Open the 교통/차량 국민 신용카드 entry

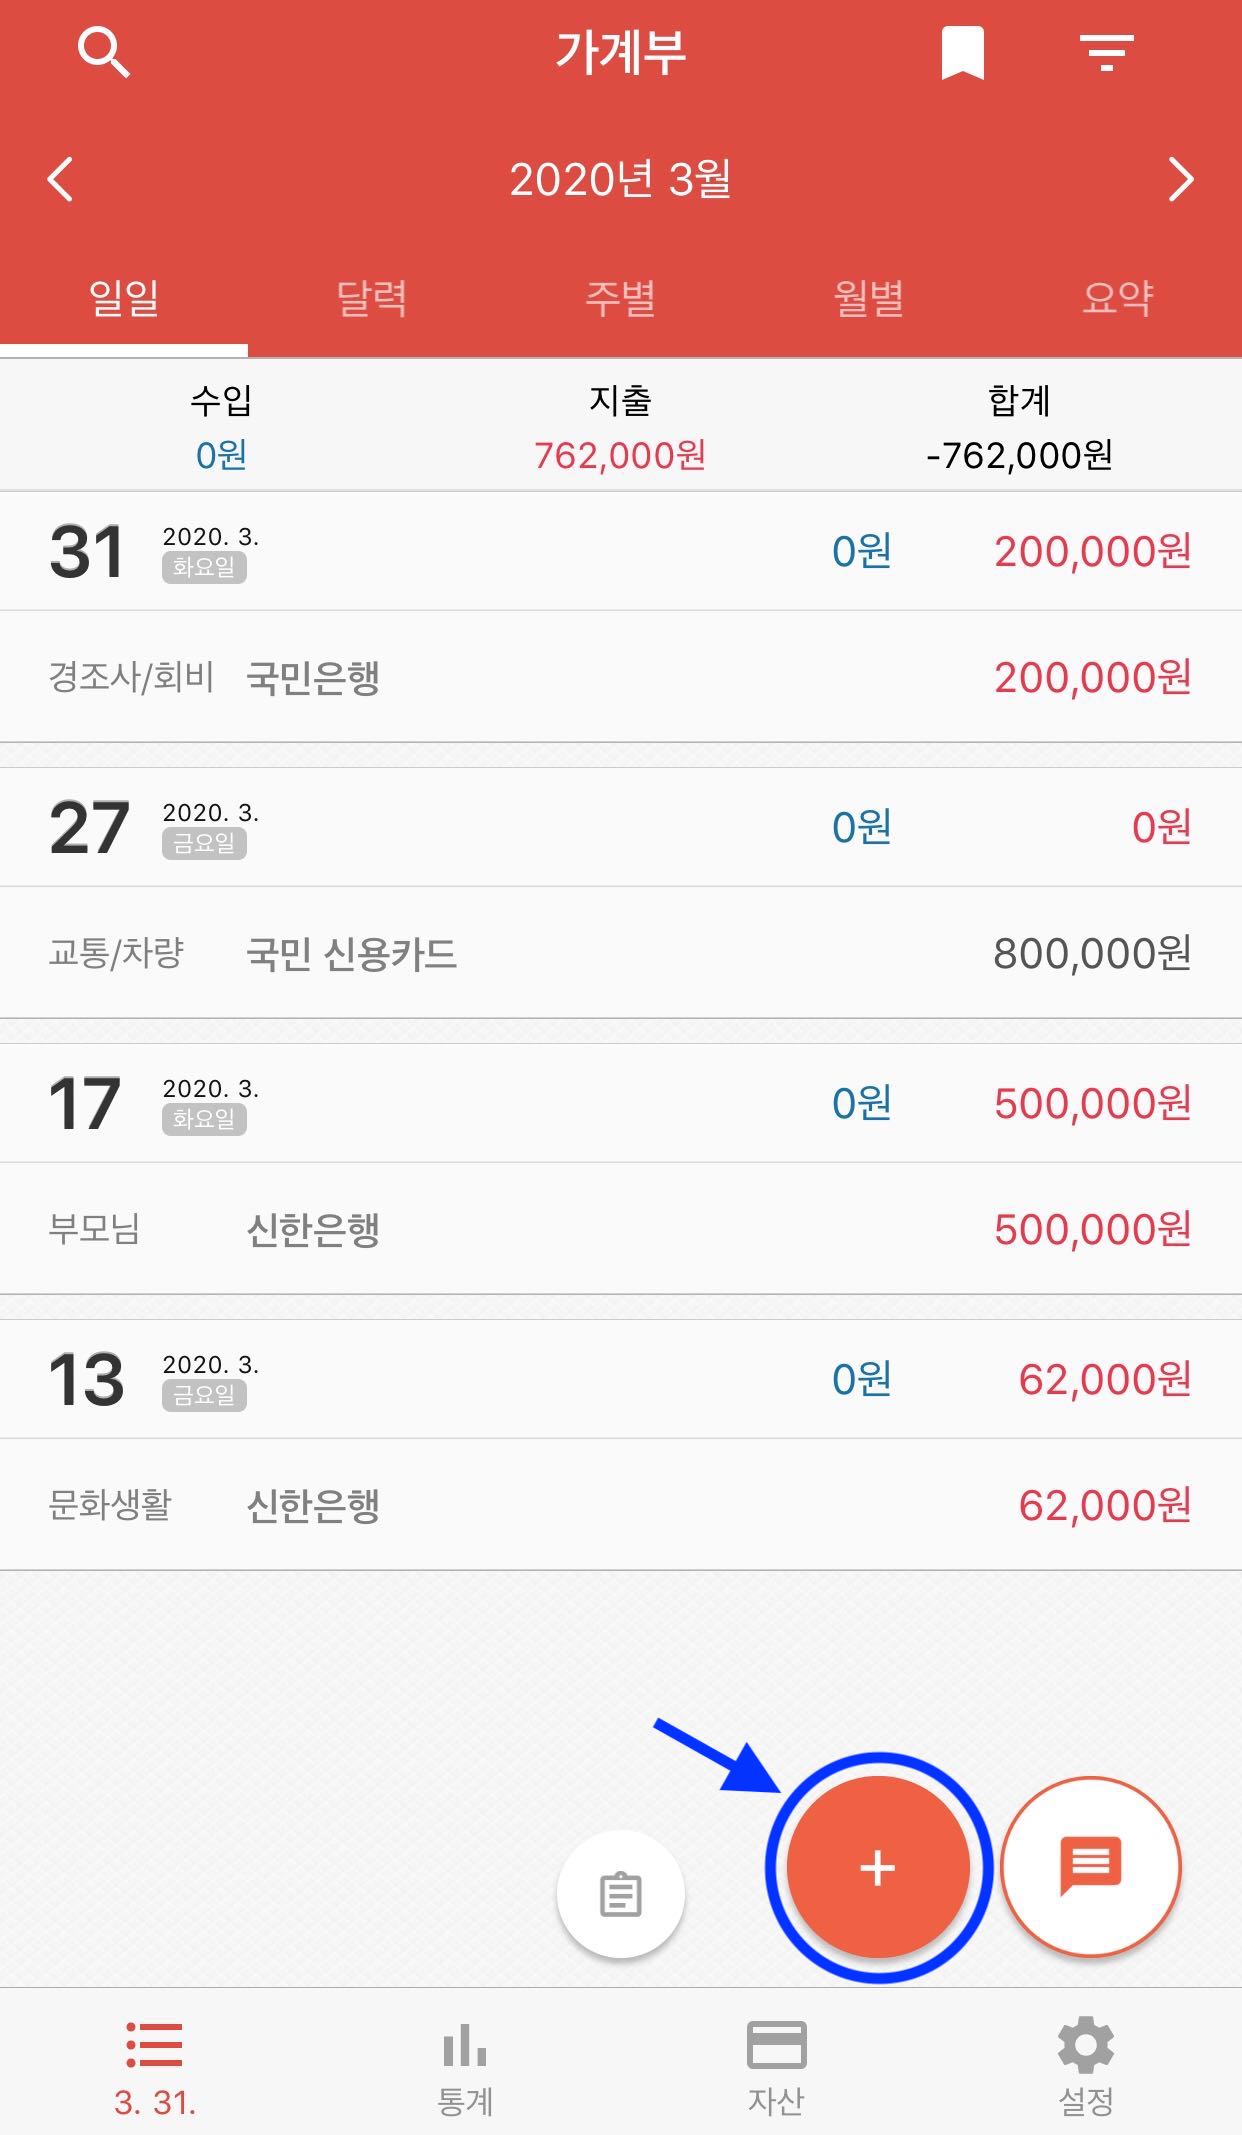621,953
